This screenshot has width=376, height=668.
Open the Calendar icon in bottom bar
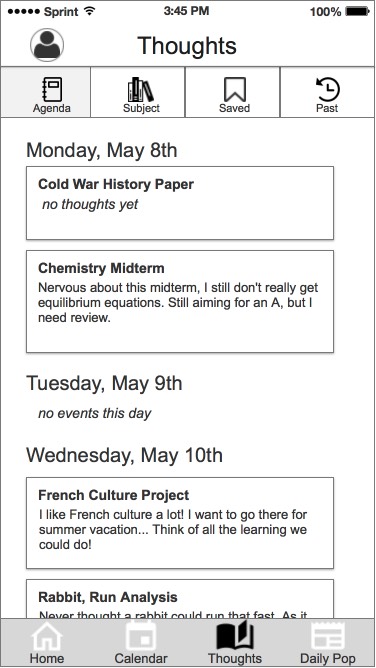pyautogui.click(x=141, y=636)
